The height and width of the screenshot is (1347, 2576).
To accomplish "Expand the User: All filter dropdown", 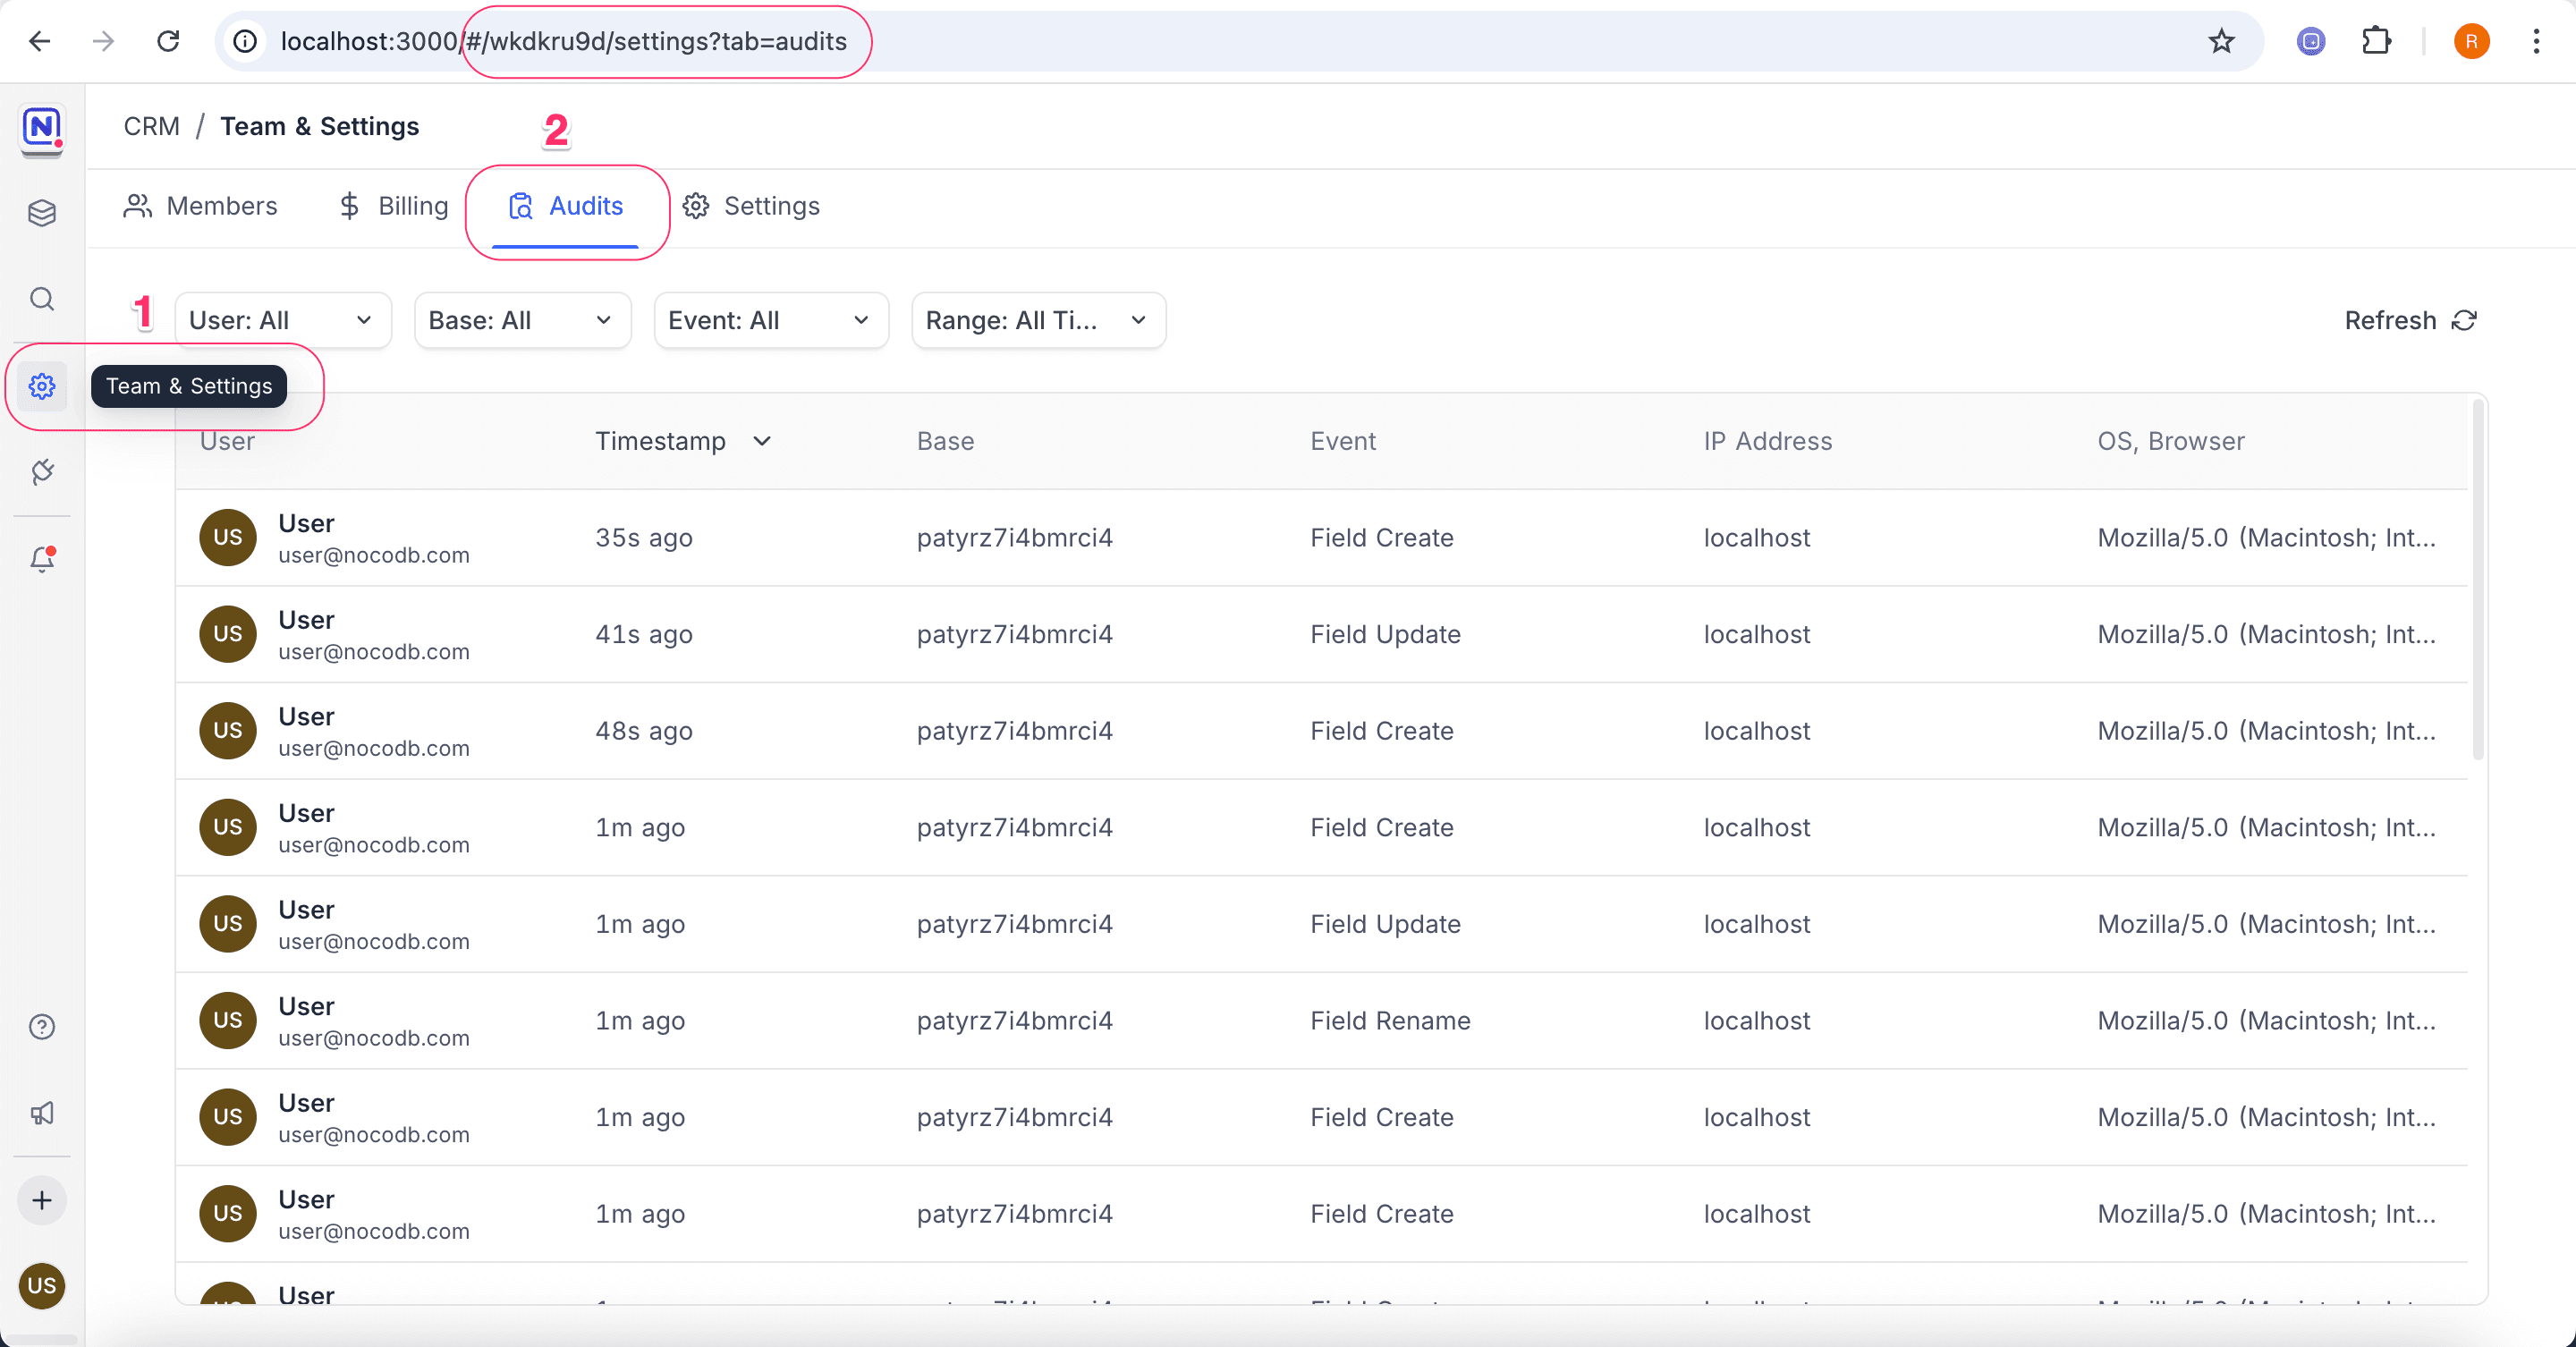I will click(282, 320).
